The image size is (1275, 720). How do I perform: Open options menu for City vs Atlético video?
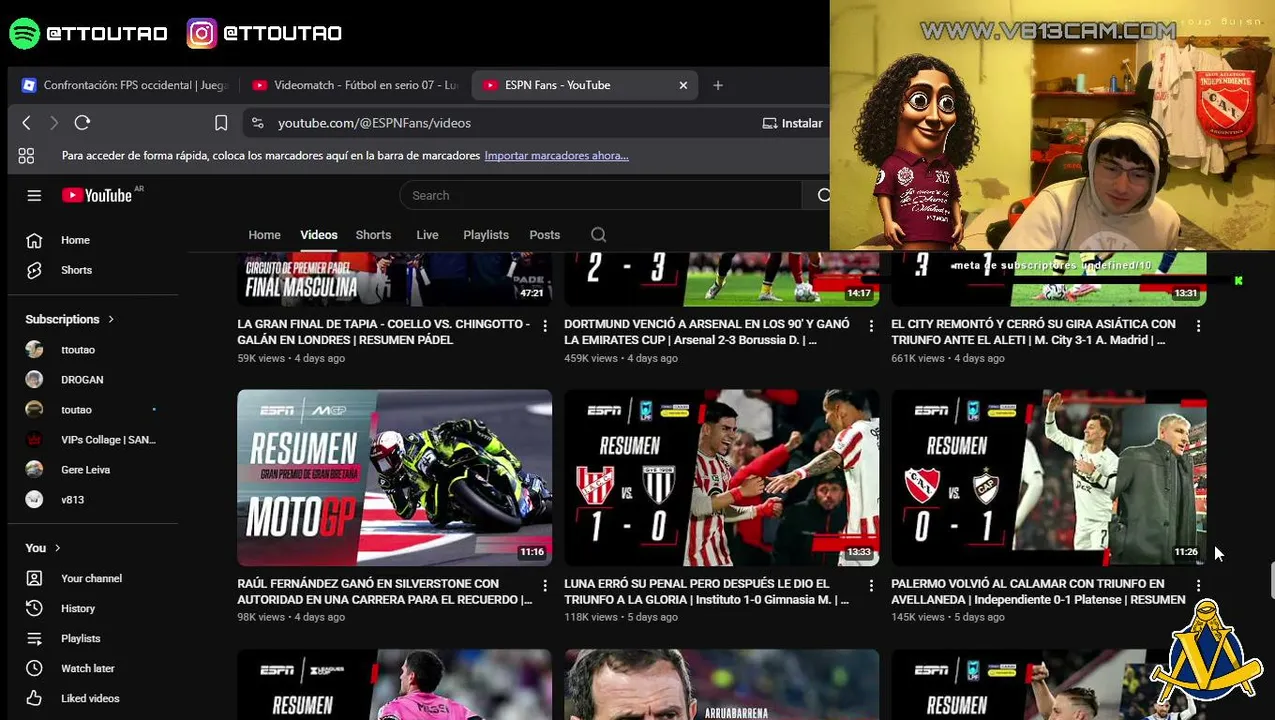pos(1198,326)
